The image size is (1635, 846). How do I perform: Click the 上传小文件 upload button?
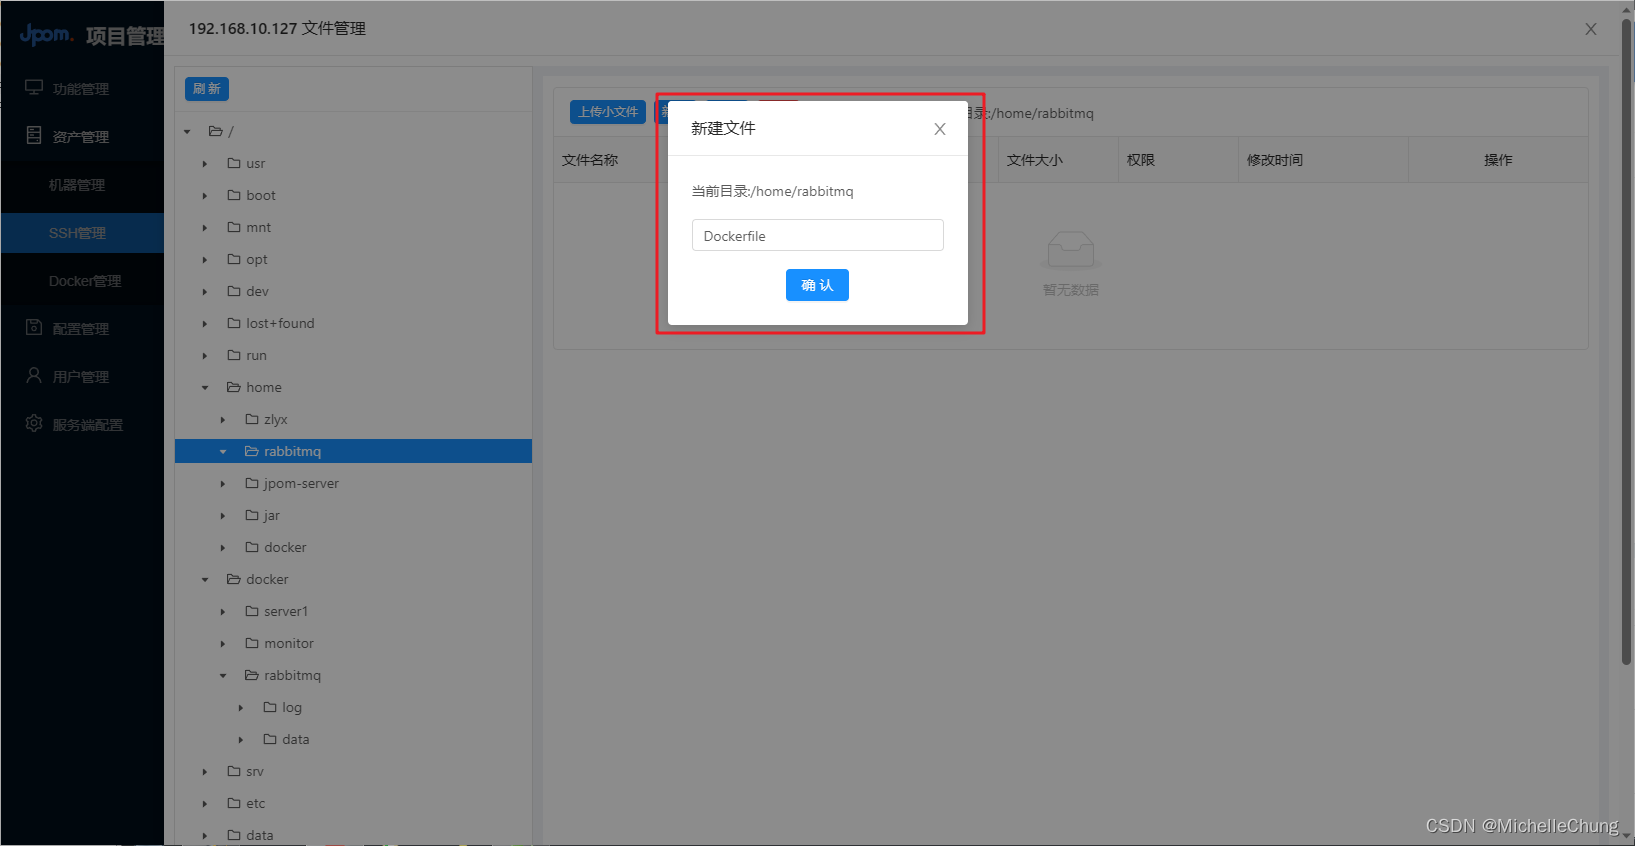tap(608, 112)
